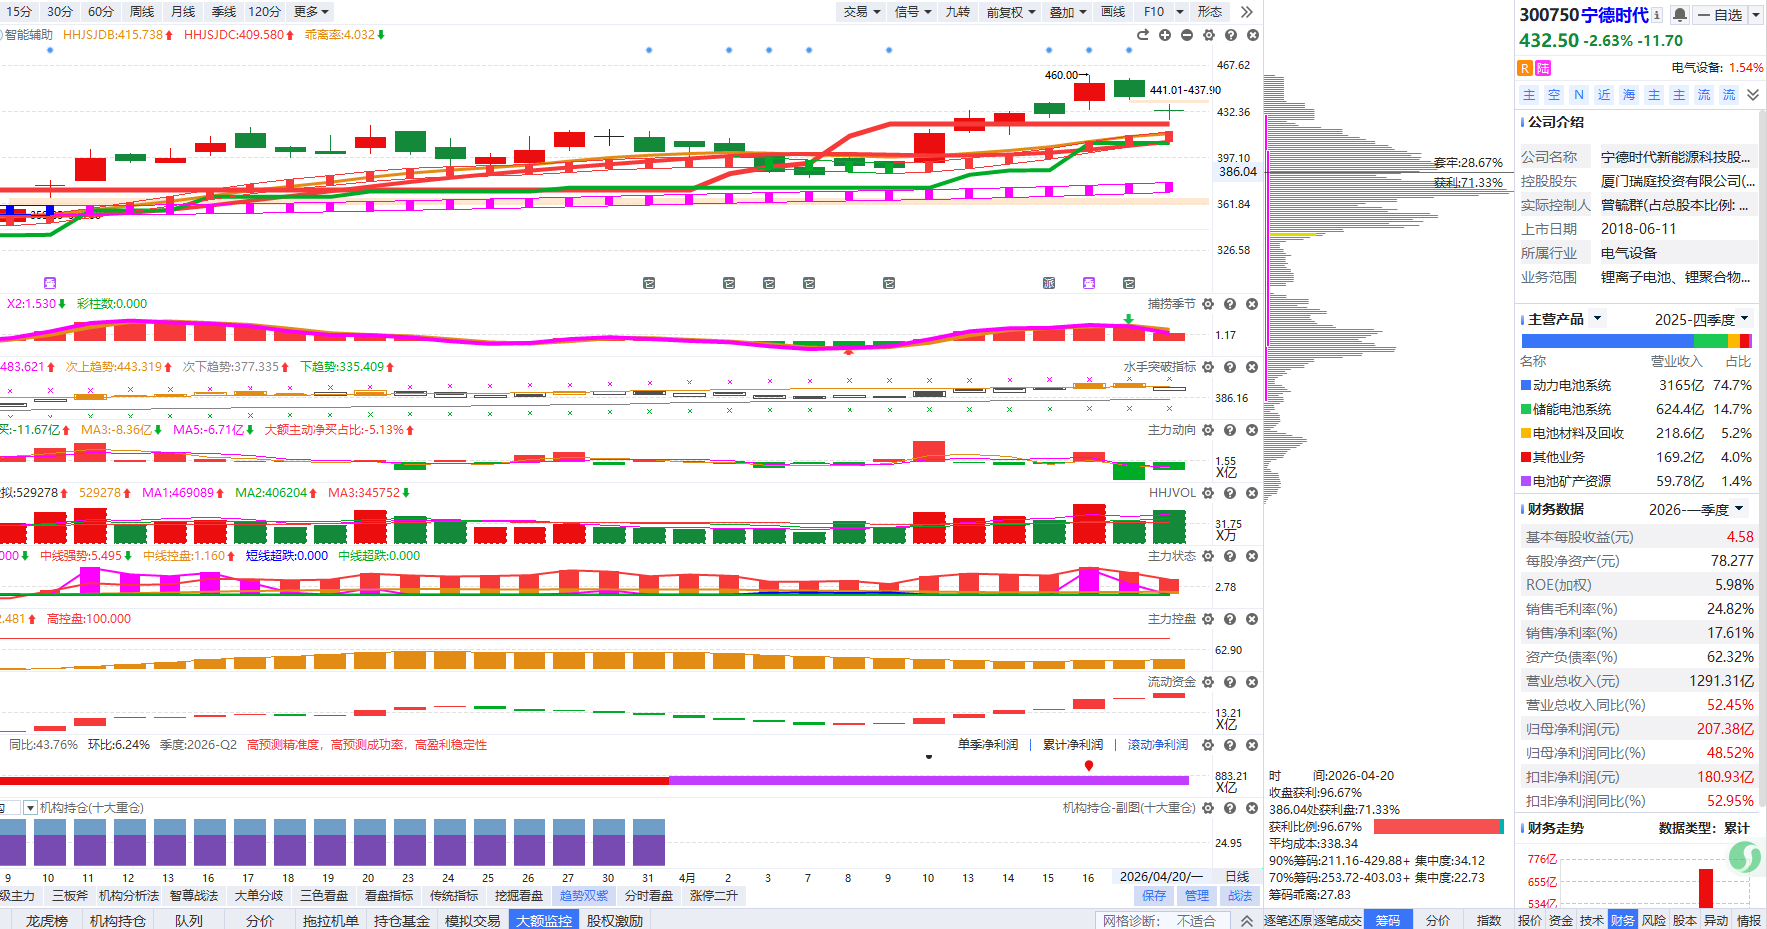Open help icon for 主力动向 indicator

[1230, 430]
